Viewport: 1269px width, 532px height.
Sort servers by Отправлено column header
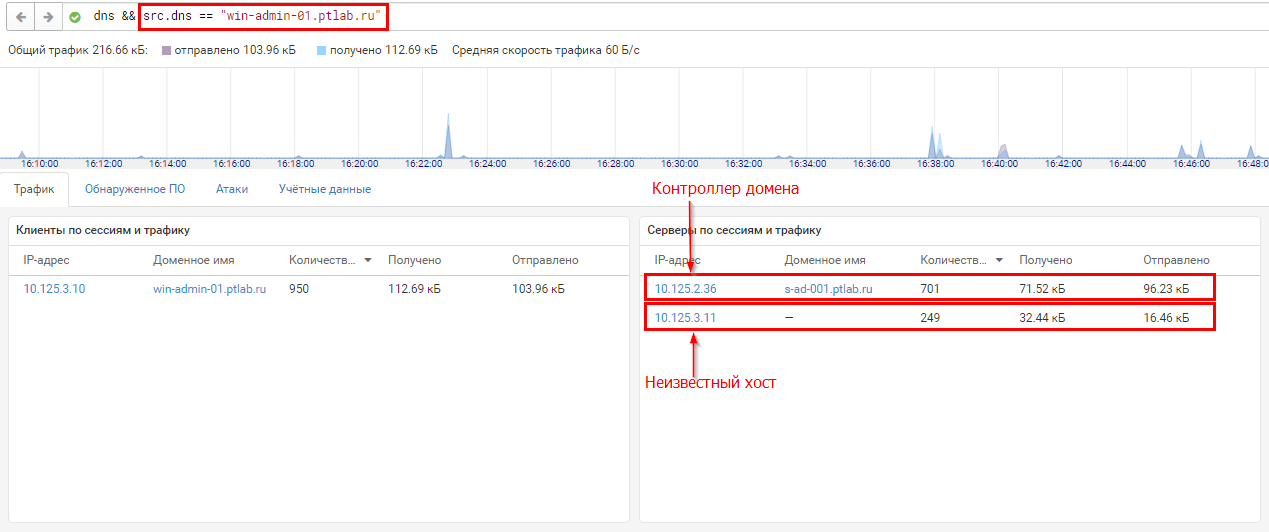[1176, 260]
